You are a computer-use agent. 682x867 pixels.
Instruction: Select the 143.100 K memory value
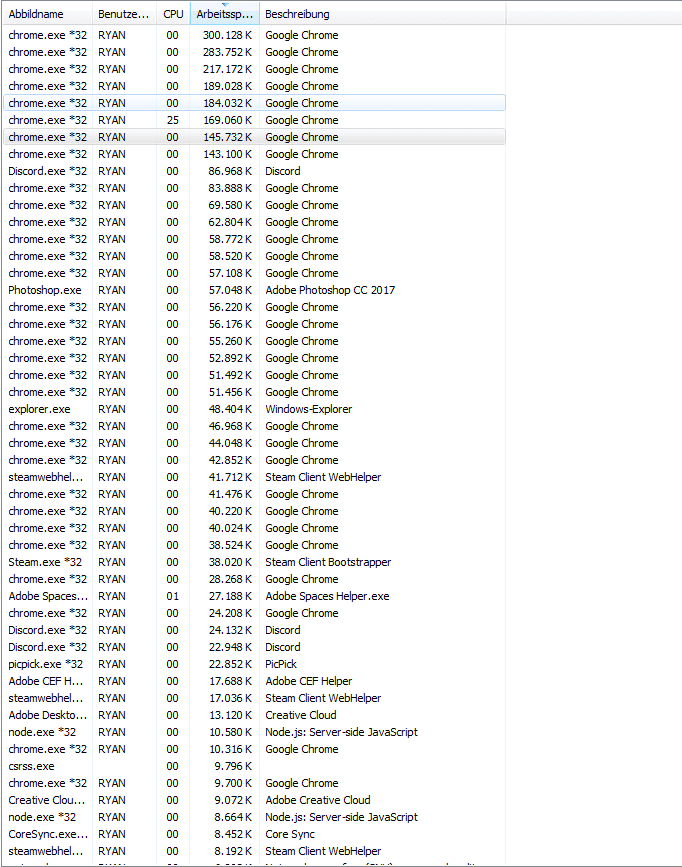pyautogui.click(x=227, y=154)
